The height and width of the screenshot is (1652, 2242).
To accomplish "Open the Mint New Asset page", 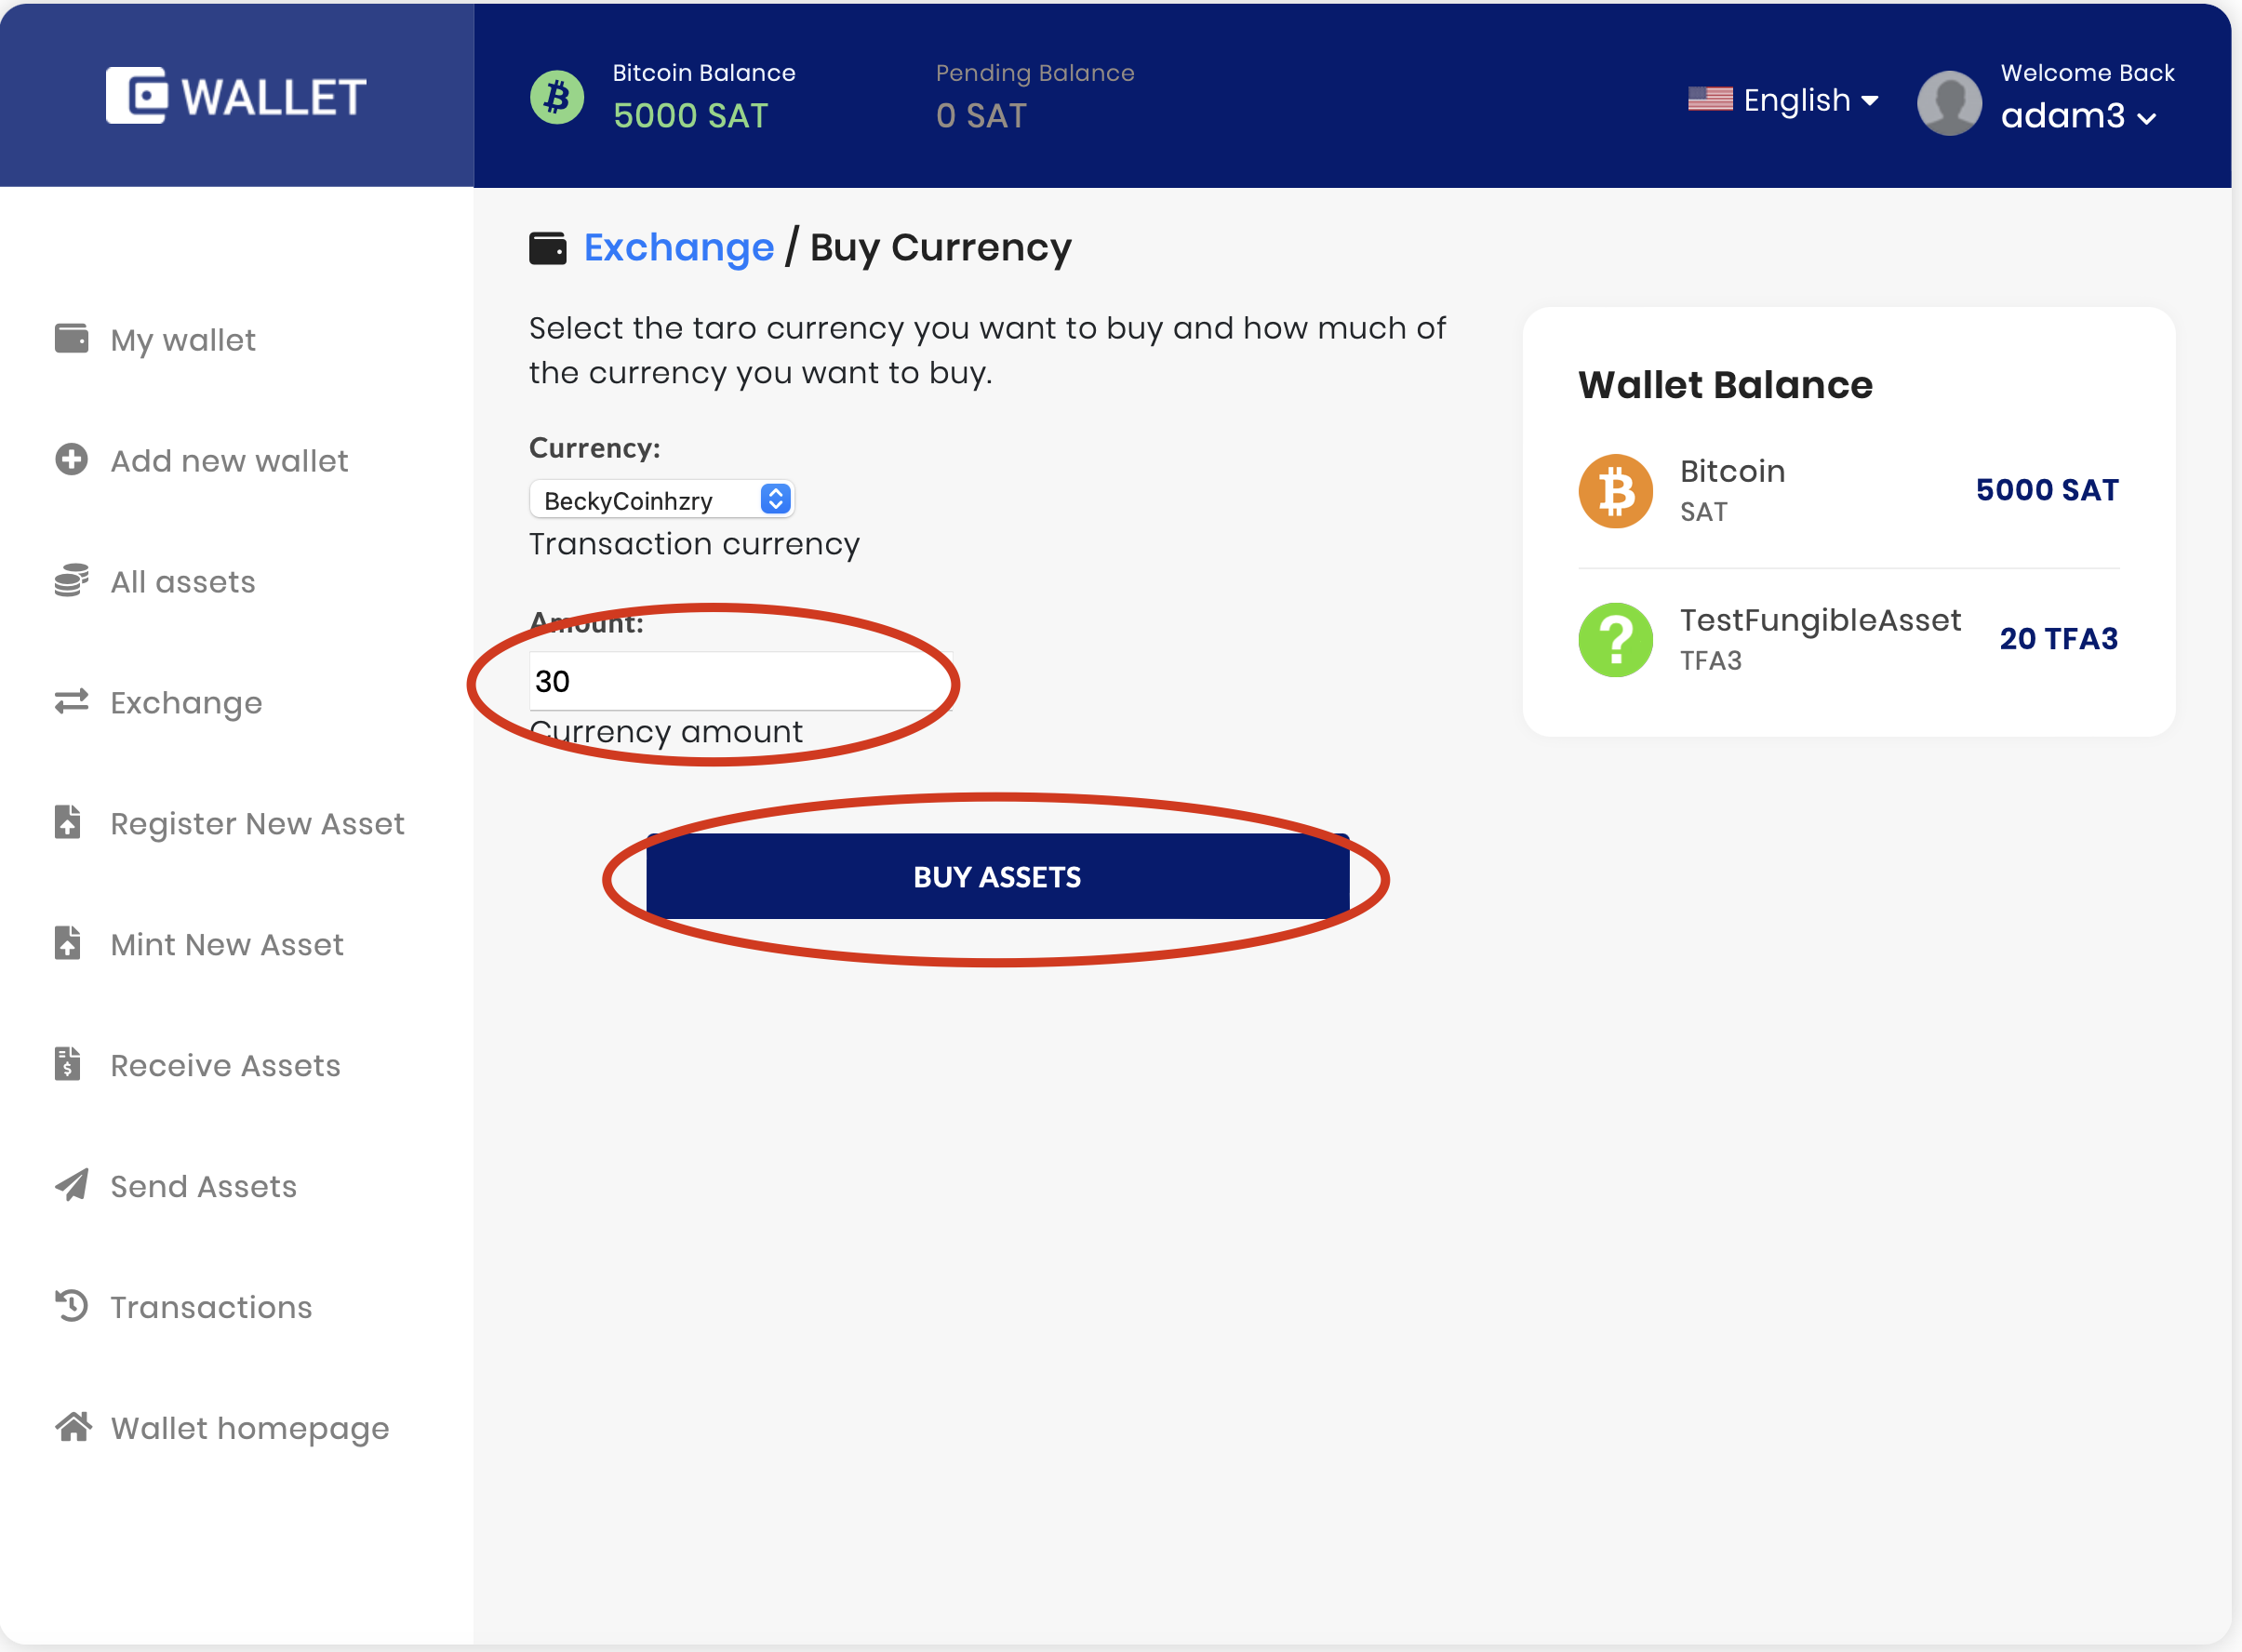I will 227,944.
